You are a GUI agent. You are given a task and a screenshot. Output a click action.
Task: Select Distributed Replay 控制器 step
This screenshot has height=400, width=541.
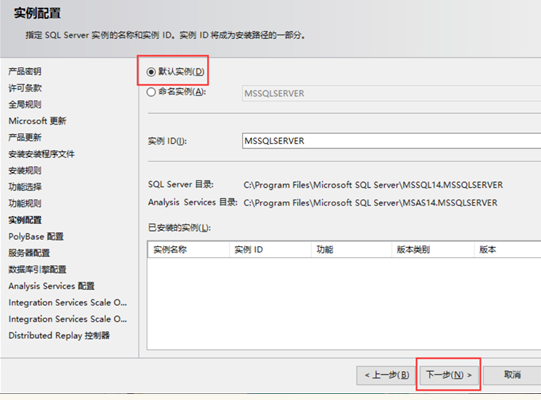[x=59, y=335]
